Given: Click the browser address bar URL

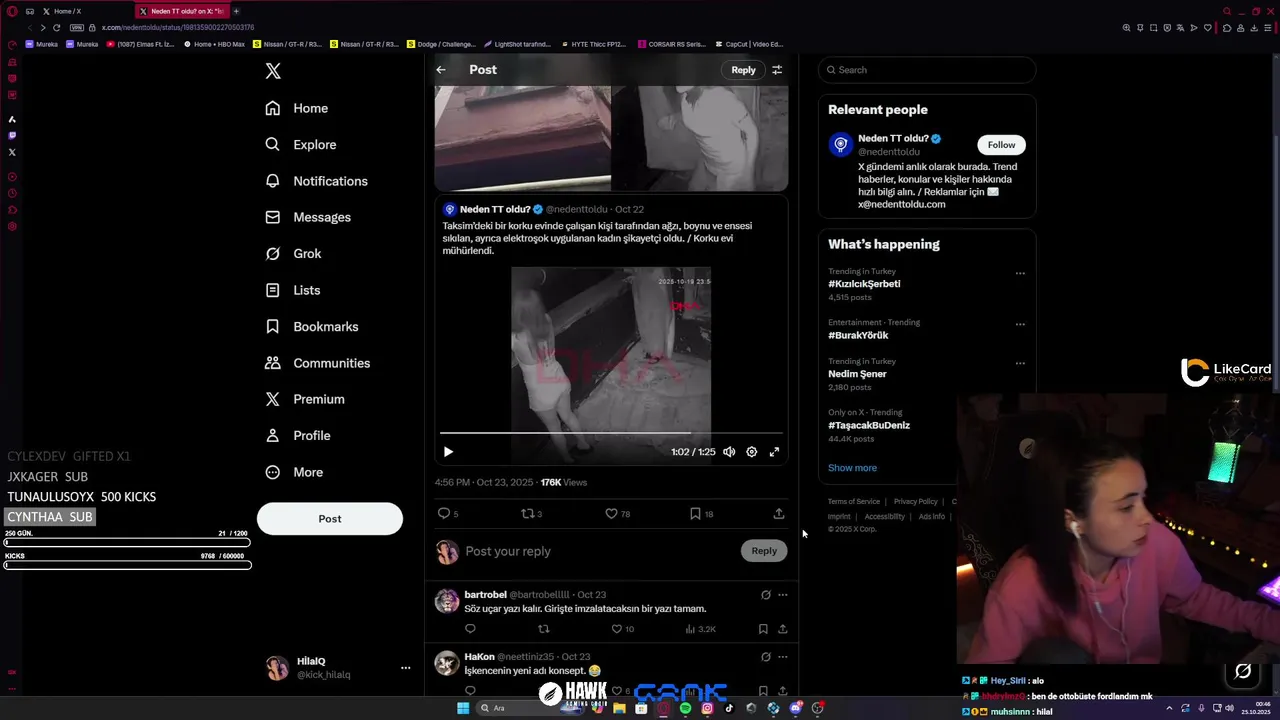Looking at the screenshot, I should coord(178,28).
